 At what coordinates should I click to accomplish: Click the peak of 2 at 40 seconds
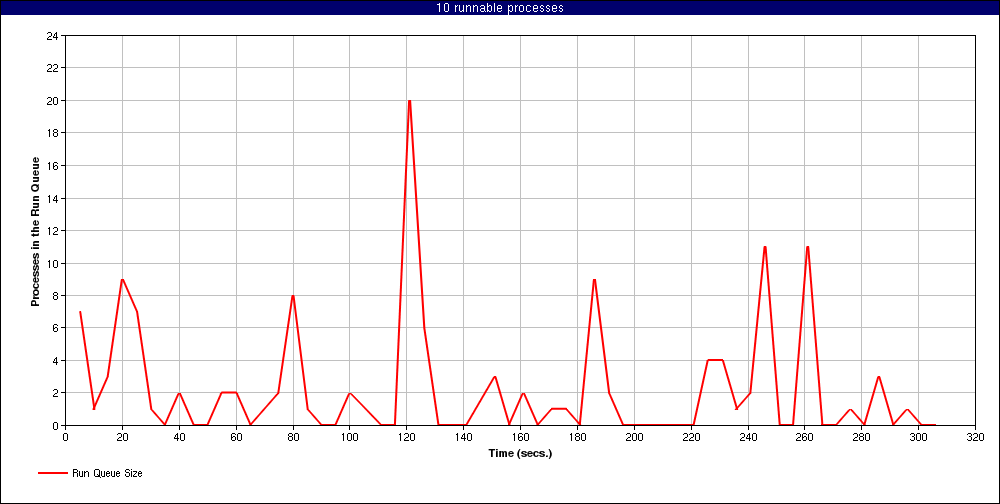click(x=179, y=393)
